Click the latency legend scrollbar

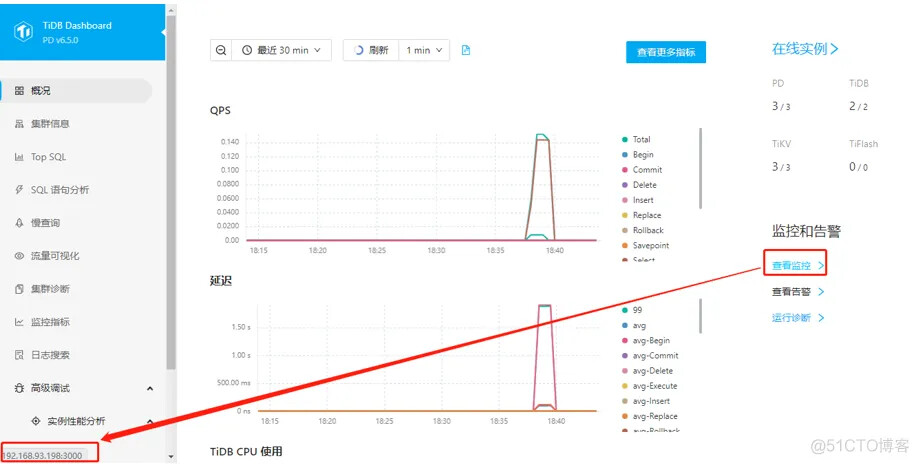click(700, 316)
